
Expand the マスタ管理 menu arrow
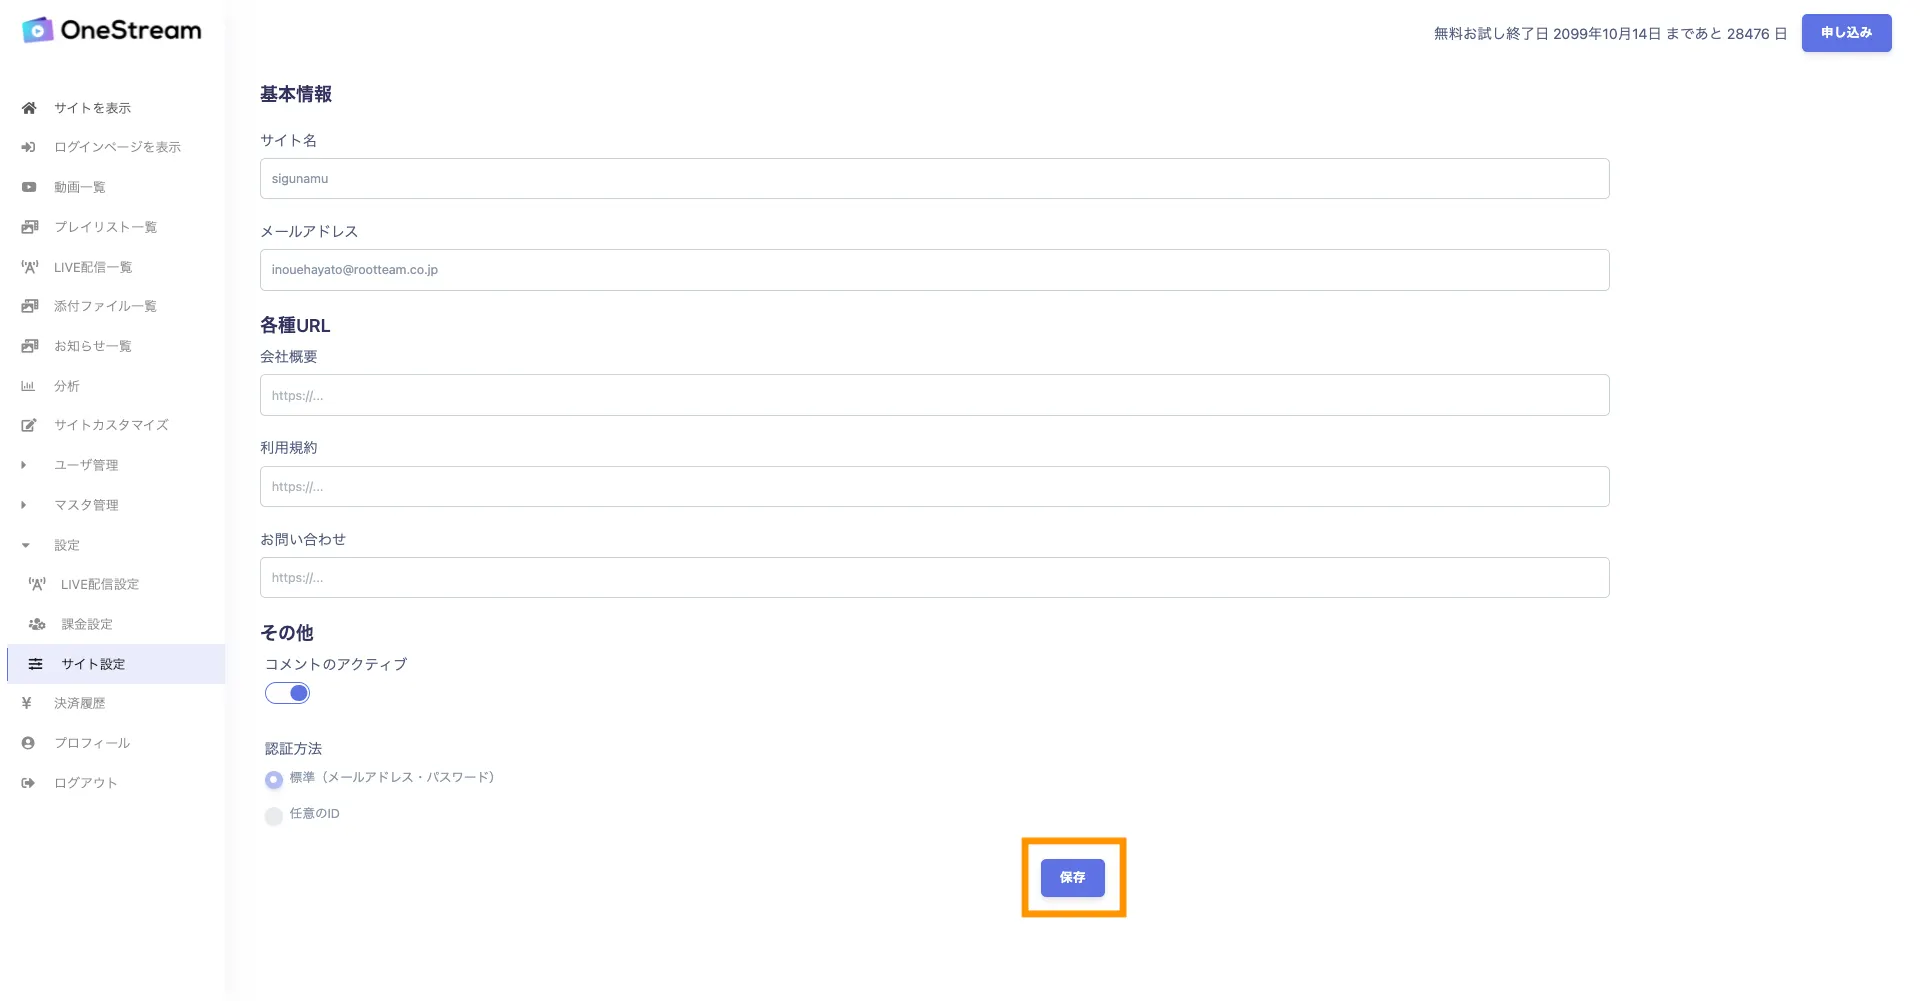tap(24, 505)
